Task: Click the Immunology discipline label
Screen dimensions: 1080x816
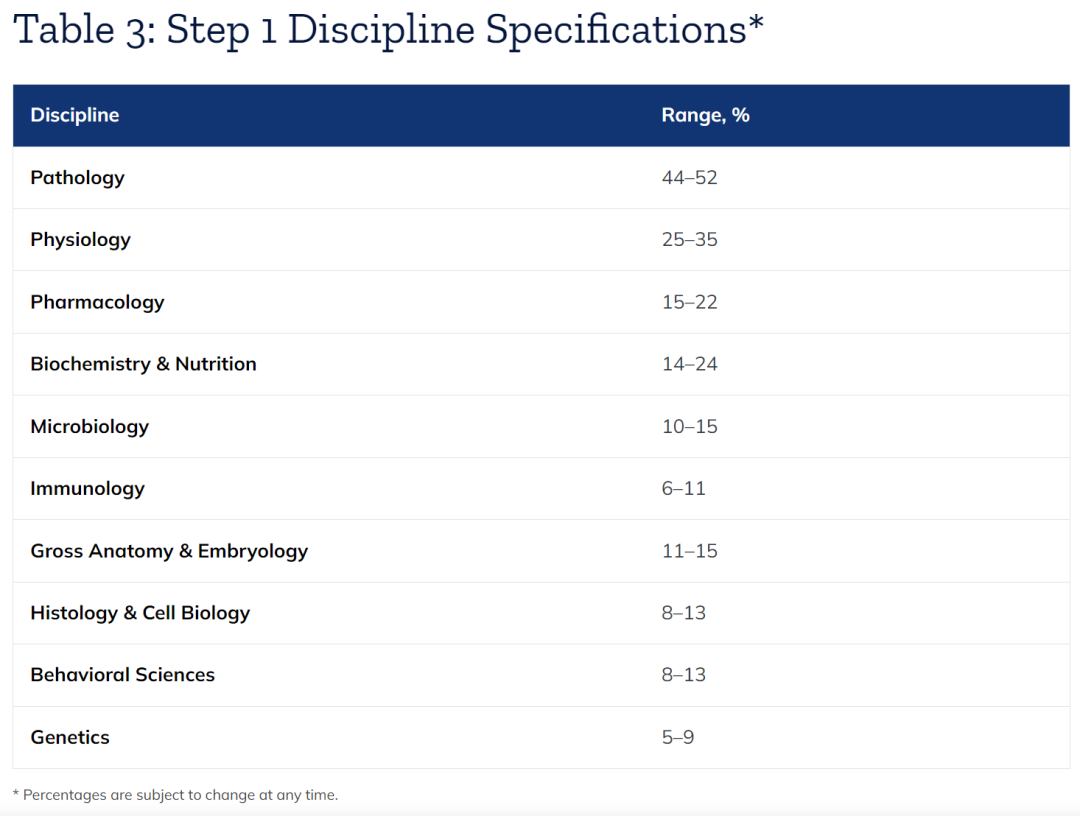Action: 87,489
